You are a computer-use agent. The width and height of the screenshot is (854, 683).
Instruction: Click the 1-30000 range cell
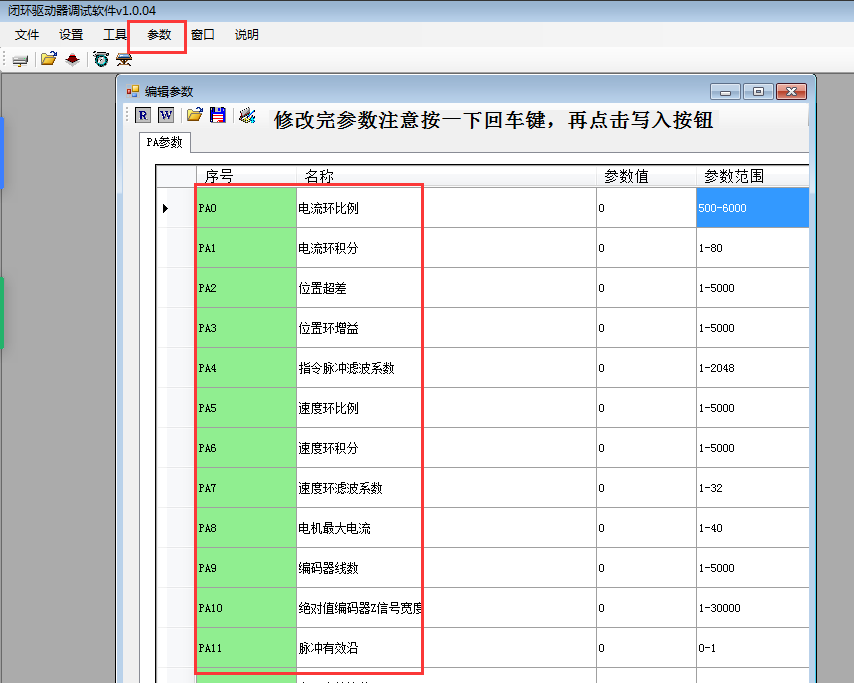(752, 608)
